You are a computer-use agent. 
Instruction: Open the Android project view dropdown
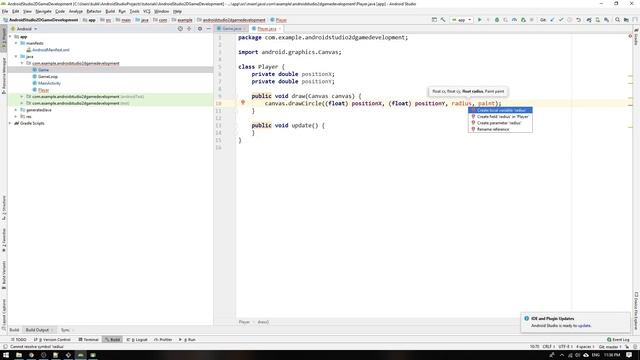click(24, 29)
